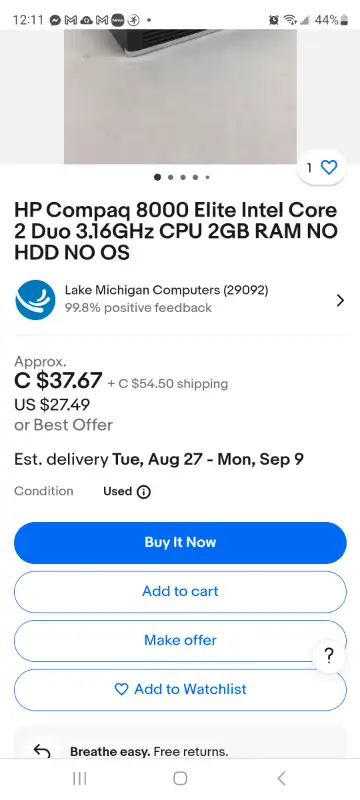Tap the shipping cost C $54.50 text
The height and width of the screenshot is (800, 360).
(x=168, y=384)
